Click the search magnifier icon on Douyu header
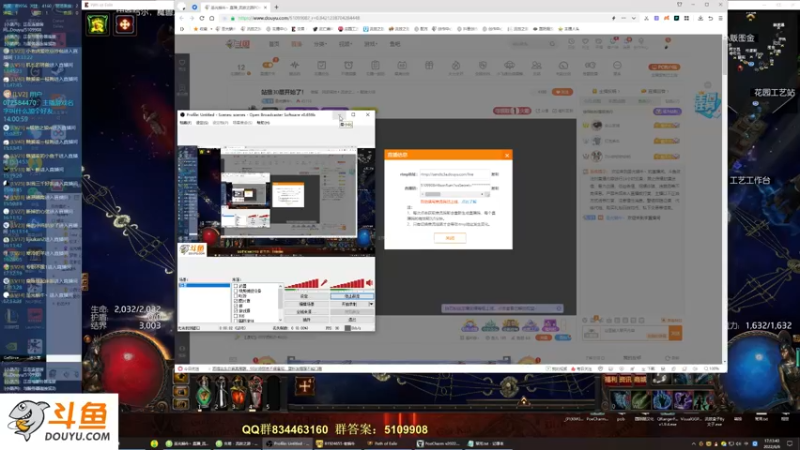The width and height of the screenshot is (800, 450). coord(552,44)
